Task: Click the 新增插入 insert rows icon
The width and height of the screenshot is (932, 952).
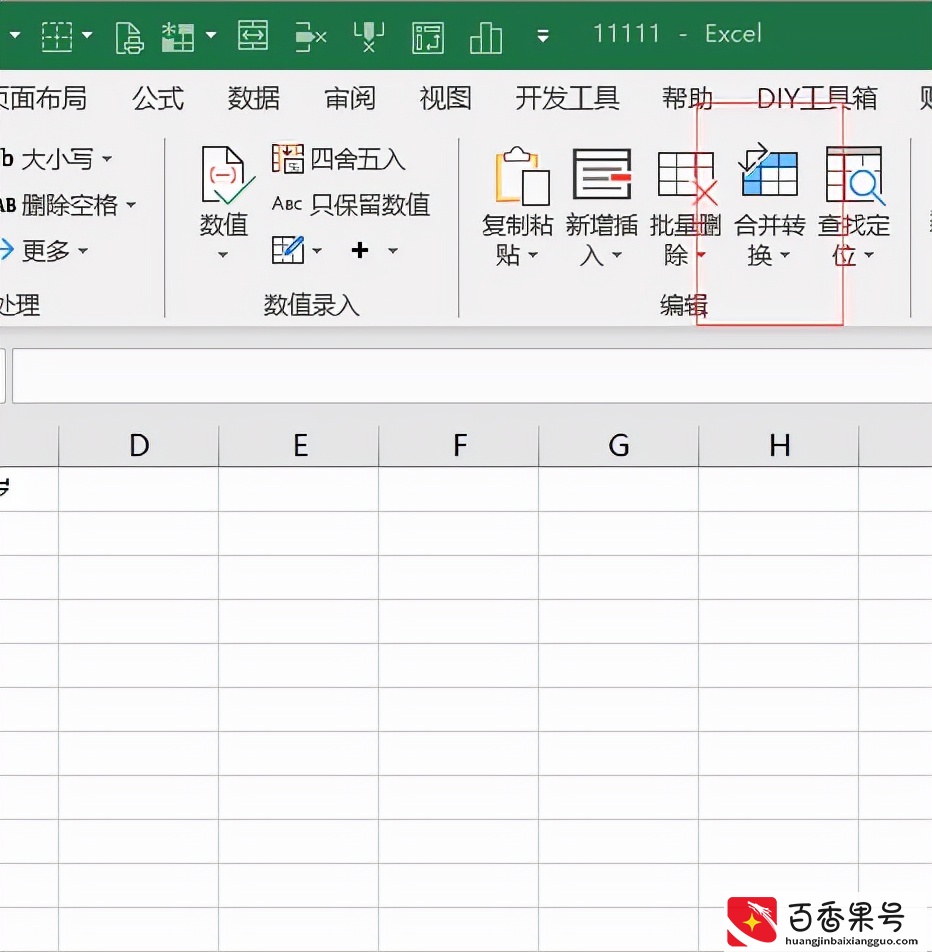Action: 602,174
